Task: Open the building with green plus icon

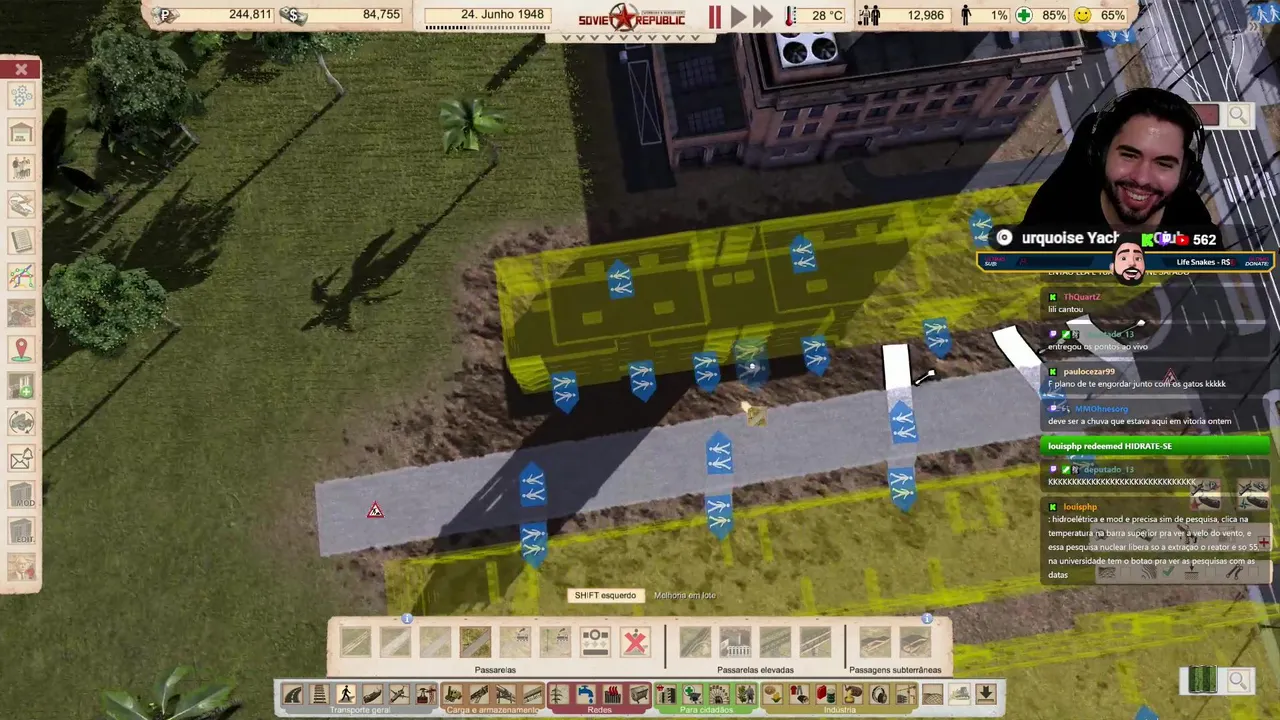Action: tap(22, 386)
